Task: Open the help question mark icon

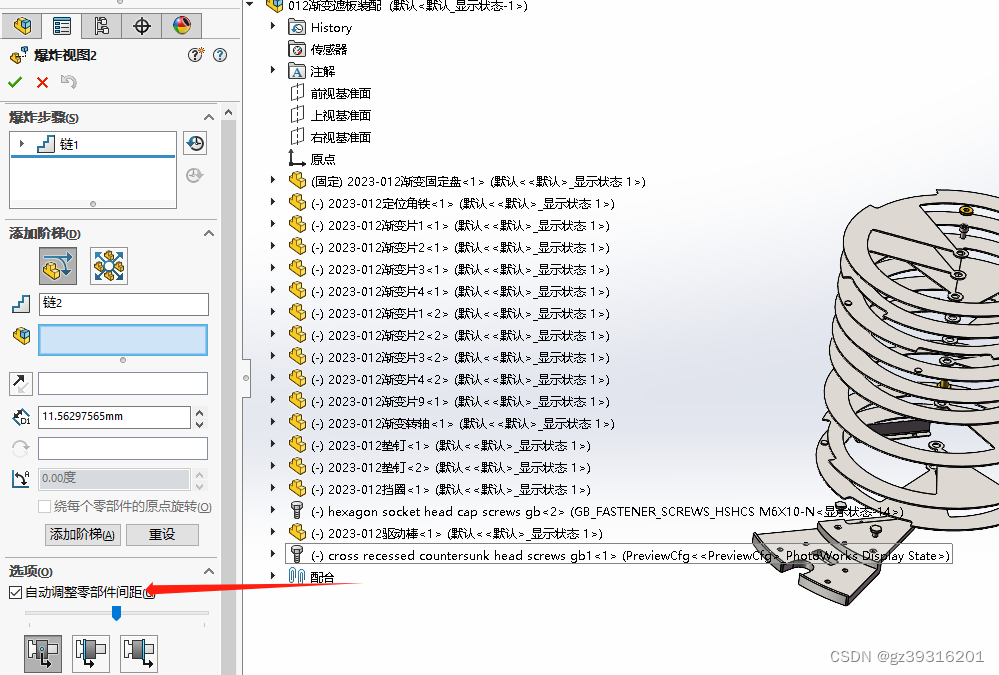Action: click(220, 55)
